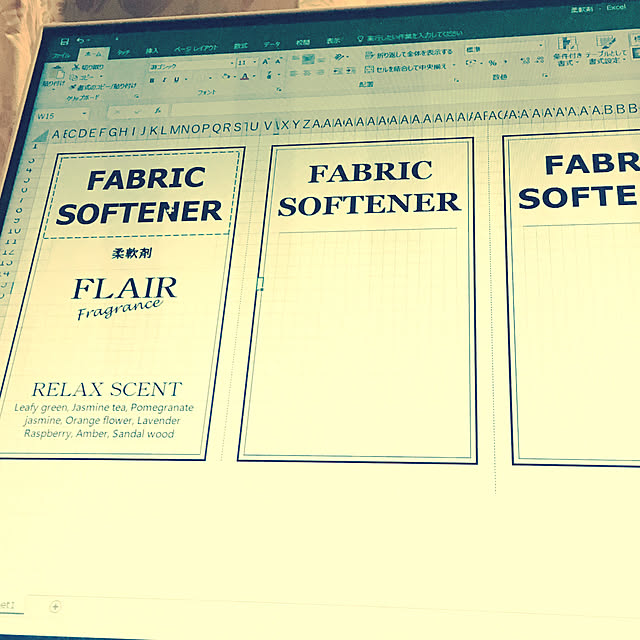Increase font size with the larger A icon
640x640 pixels.
pos(266,62)
